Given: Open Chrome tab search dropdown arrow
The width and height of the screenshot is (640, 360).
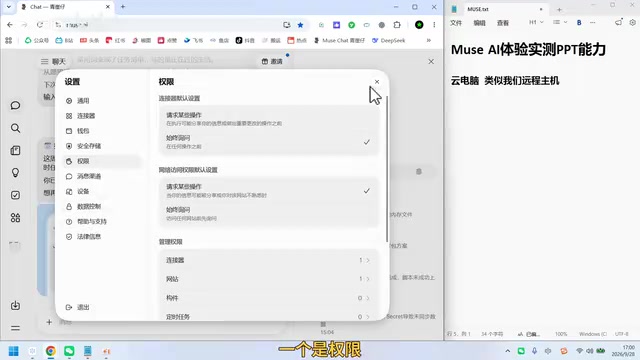Looking at the screenshot, I should click(9, 7).
